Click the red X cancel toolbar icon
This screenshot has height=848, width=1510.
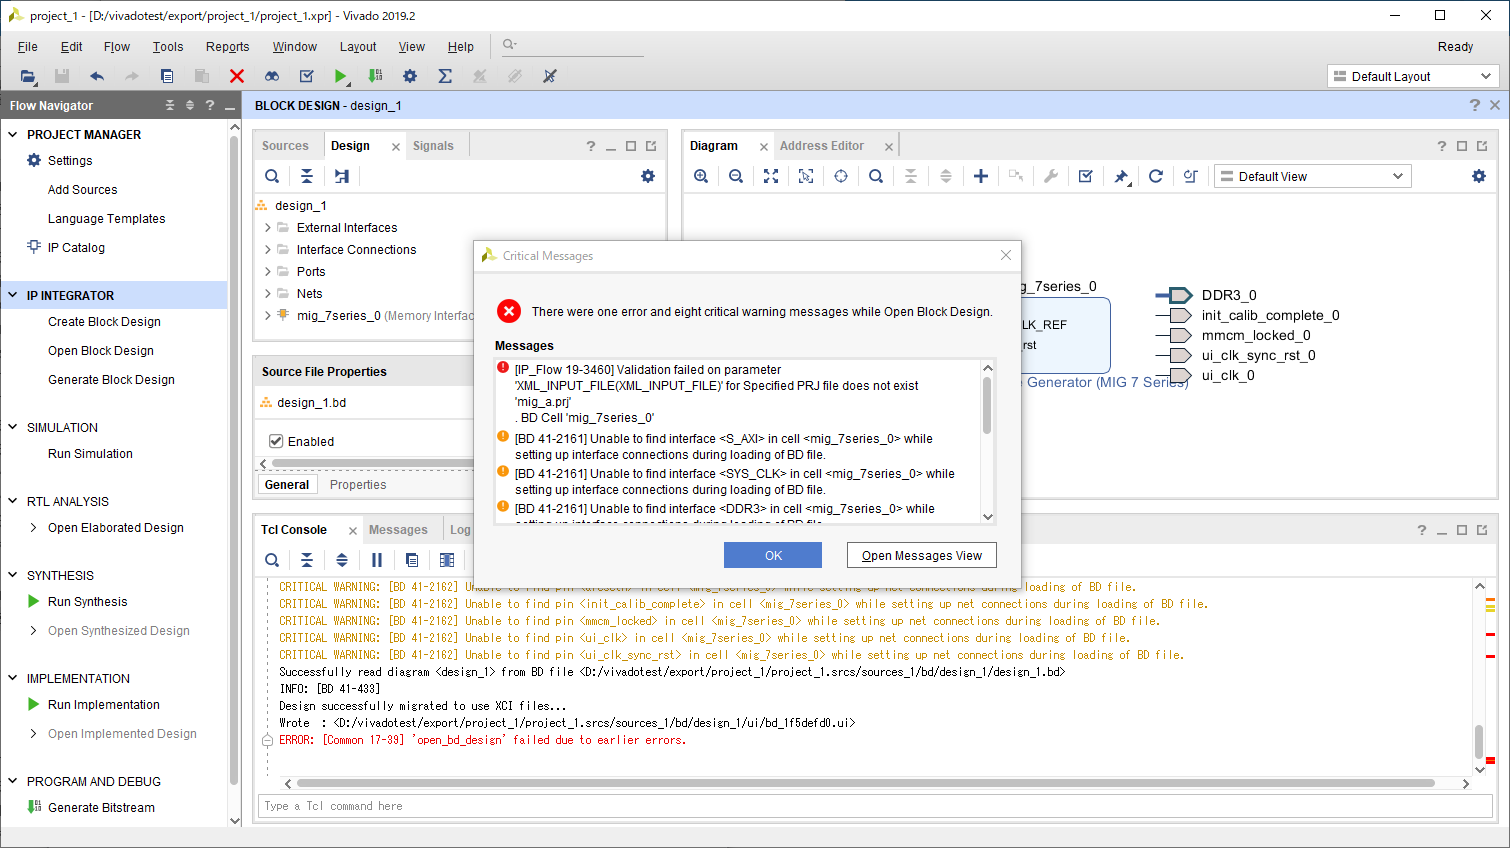click(x=237, y=76)
